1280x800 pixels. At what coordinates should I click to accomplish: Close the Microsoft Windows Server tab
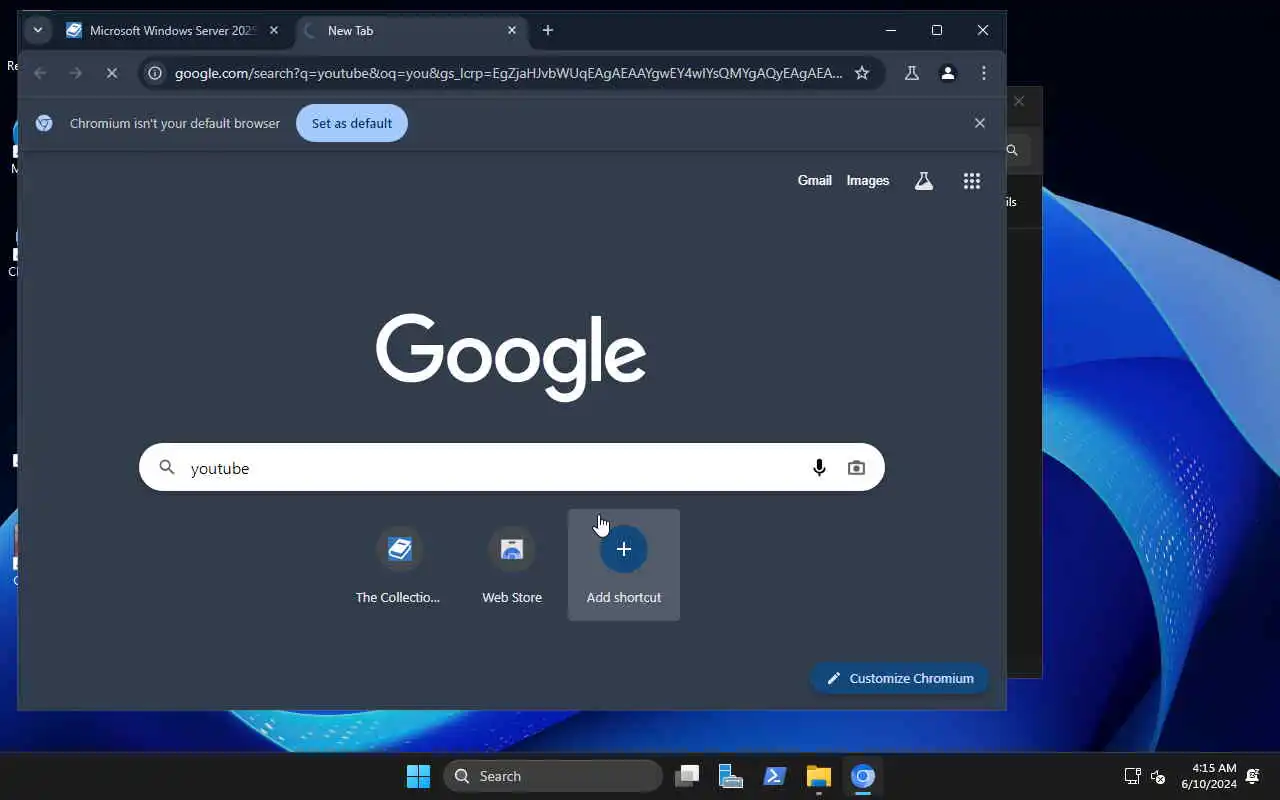click(274, 30)
